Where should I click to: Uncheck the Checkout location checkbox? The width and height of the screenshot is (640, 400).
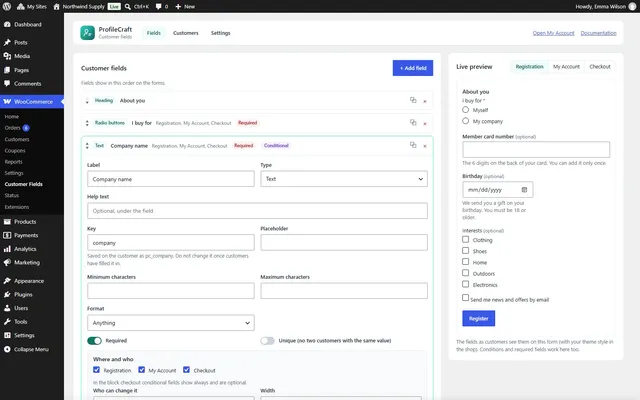point(186,370)
